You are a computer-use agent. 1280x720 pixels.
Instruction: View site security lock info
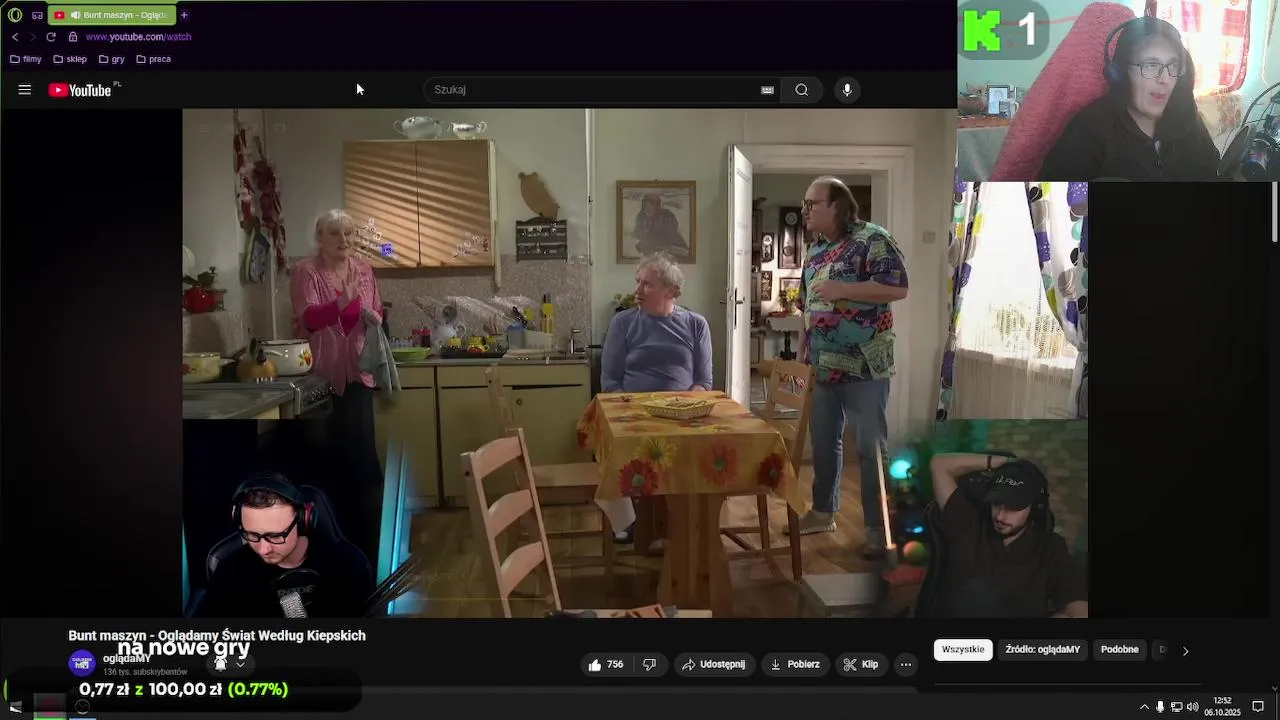(x=73, y=37)
